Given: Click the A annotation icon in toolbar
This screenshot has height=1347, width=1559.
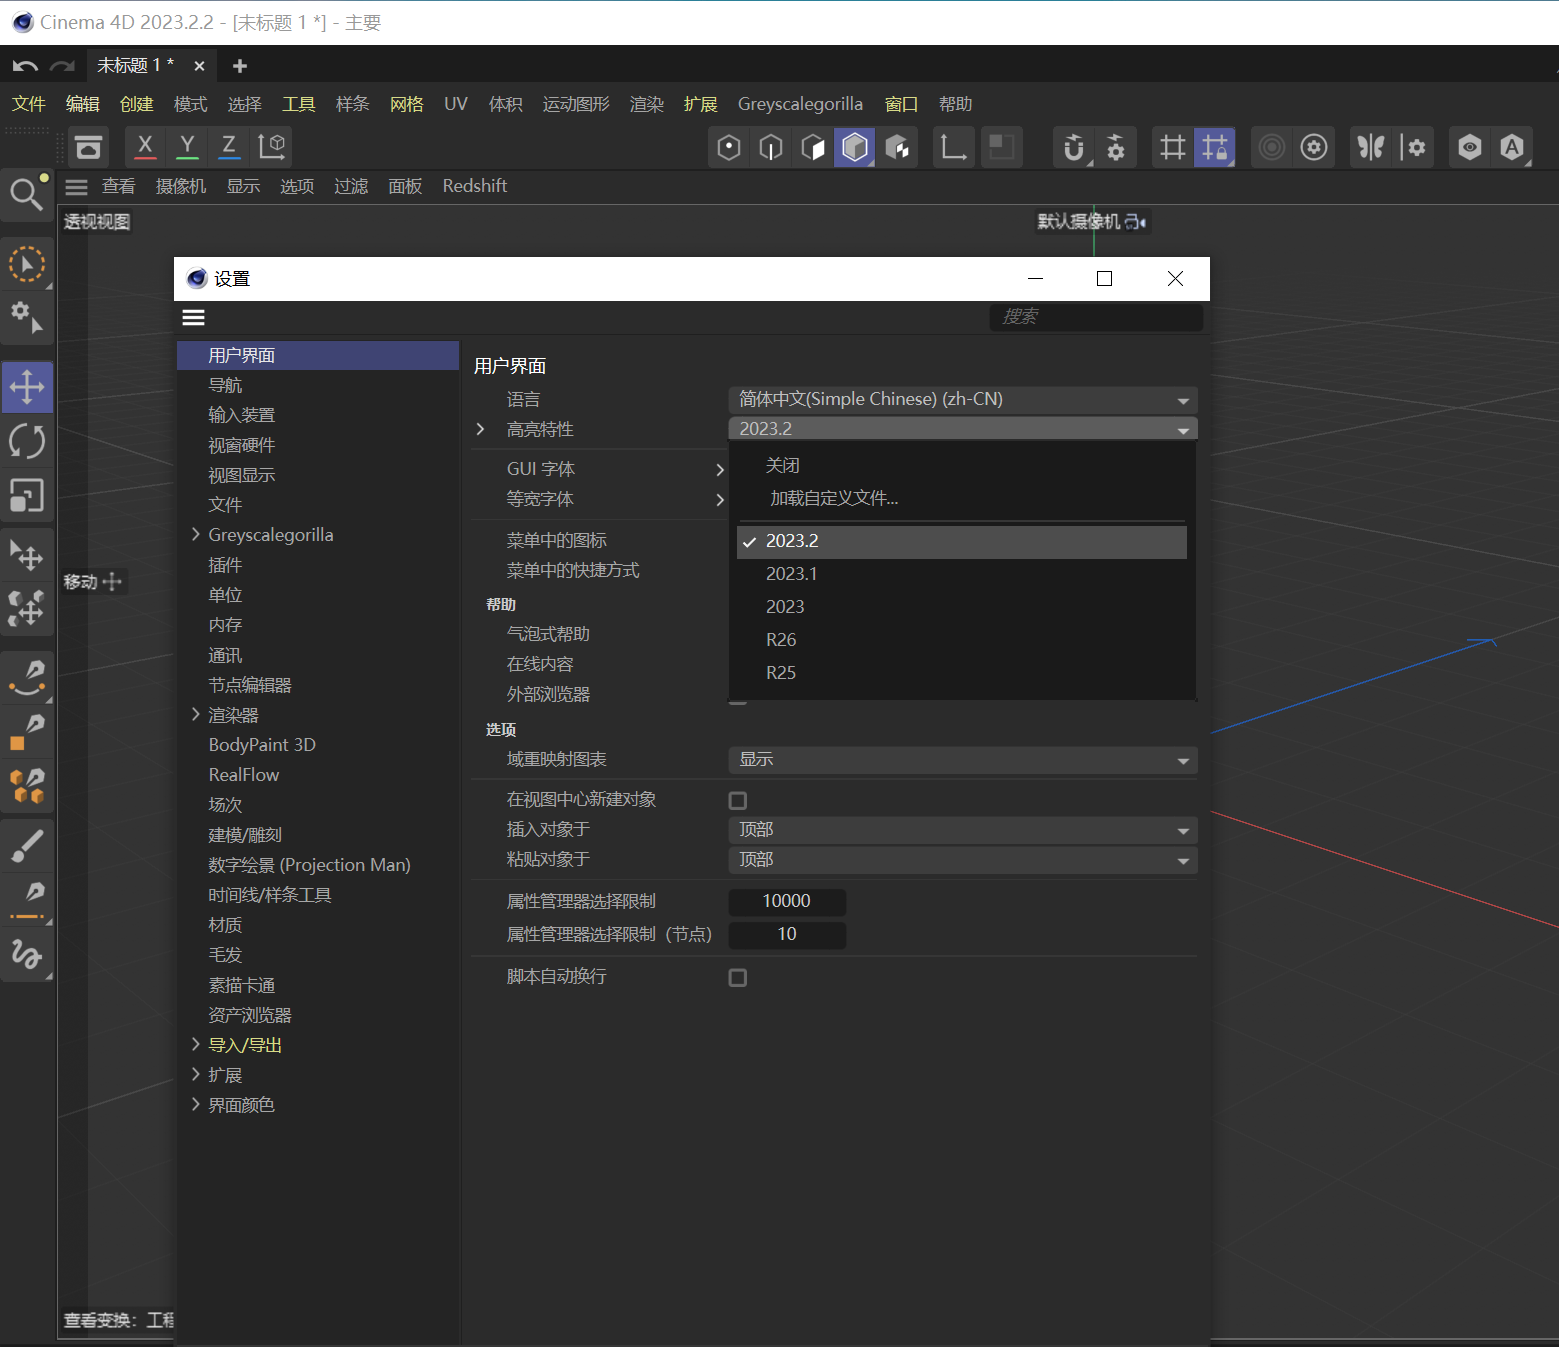Looking at the screenshot, I should tap(1512, 148).
